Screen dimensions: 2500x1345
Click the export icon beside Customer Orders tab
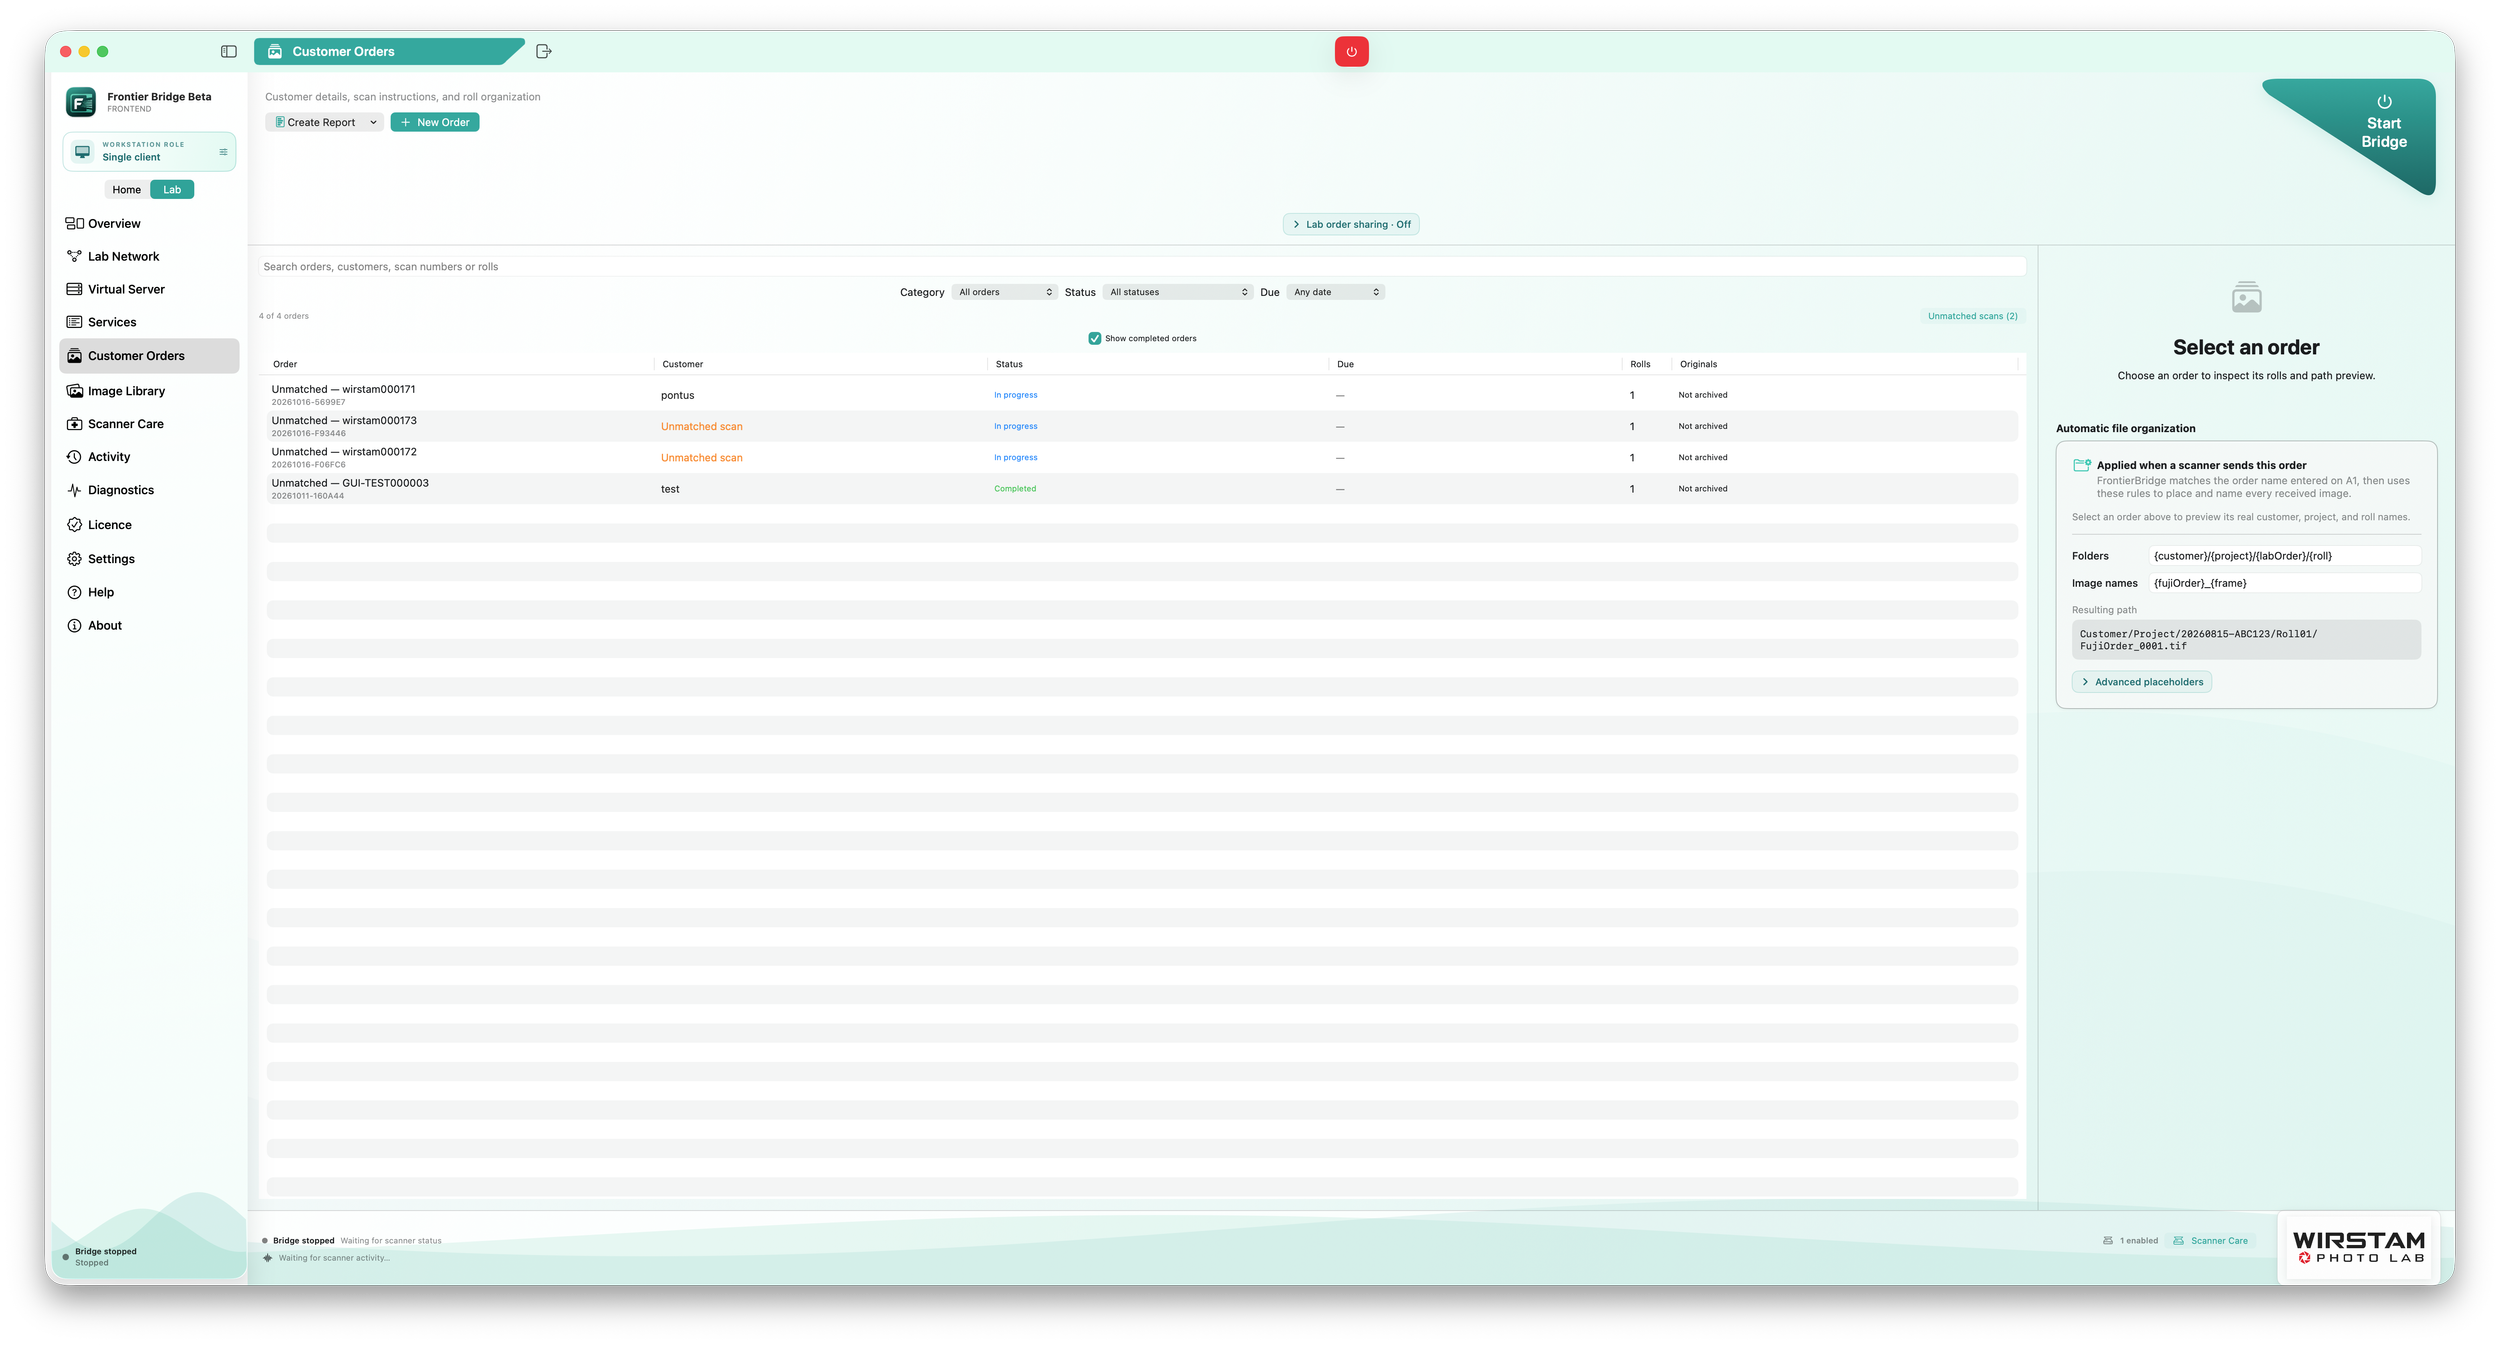click(x=544, y=51)
